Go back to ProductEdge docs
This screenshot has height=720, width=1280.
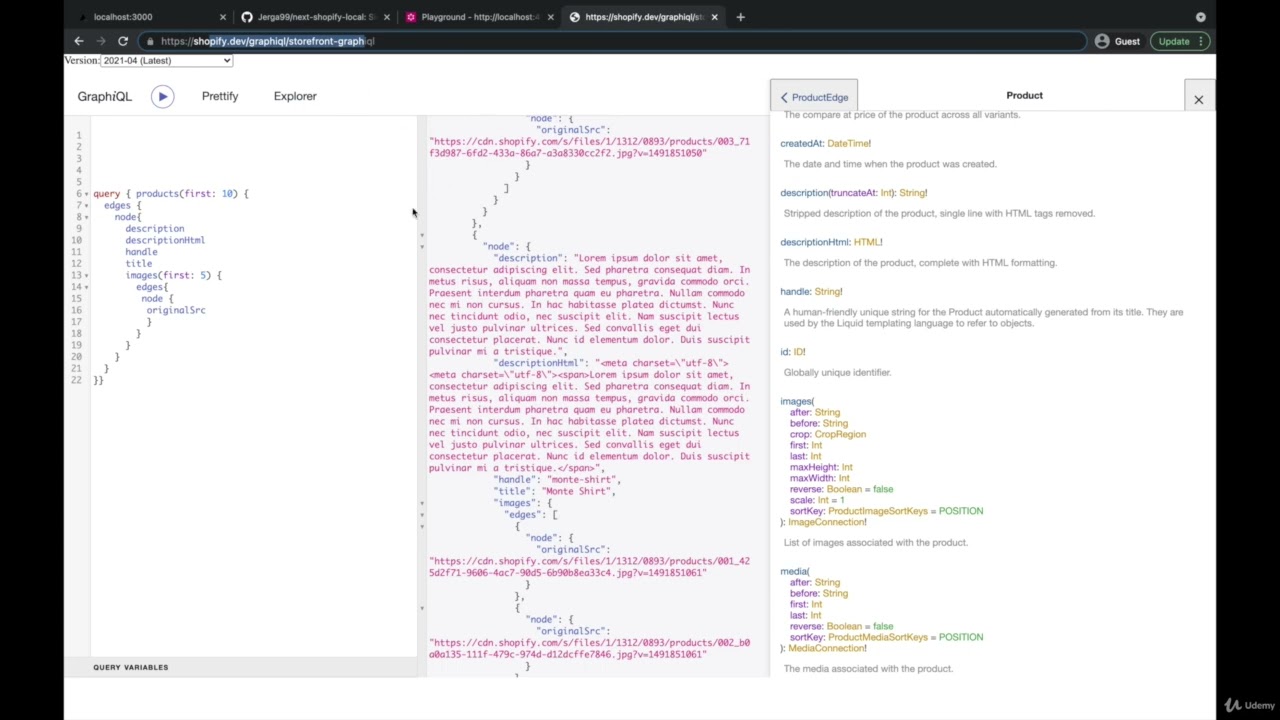tap(814, 97)
